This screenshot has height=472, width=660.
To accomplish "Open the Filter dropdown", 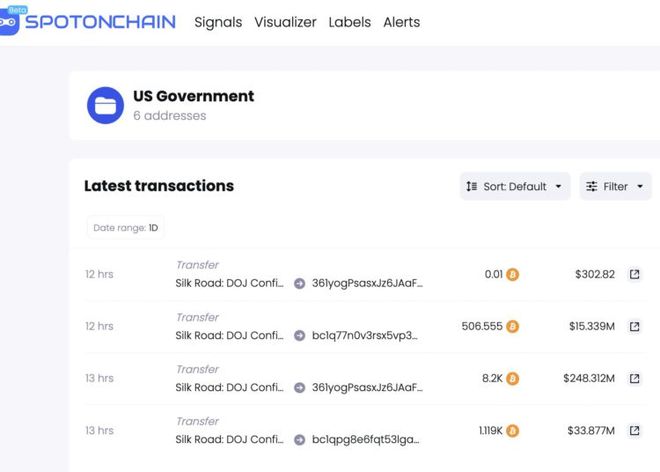I will pyautogui.click(x=615, y=186).
